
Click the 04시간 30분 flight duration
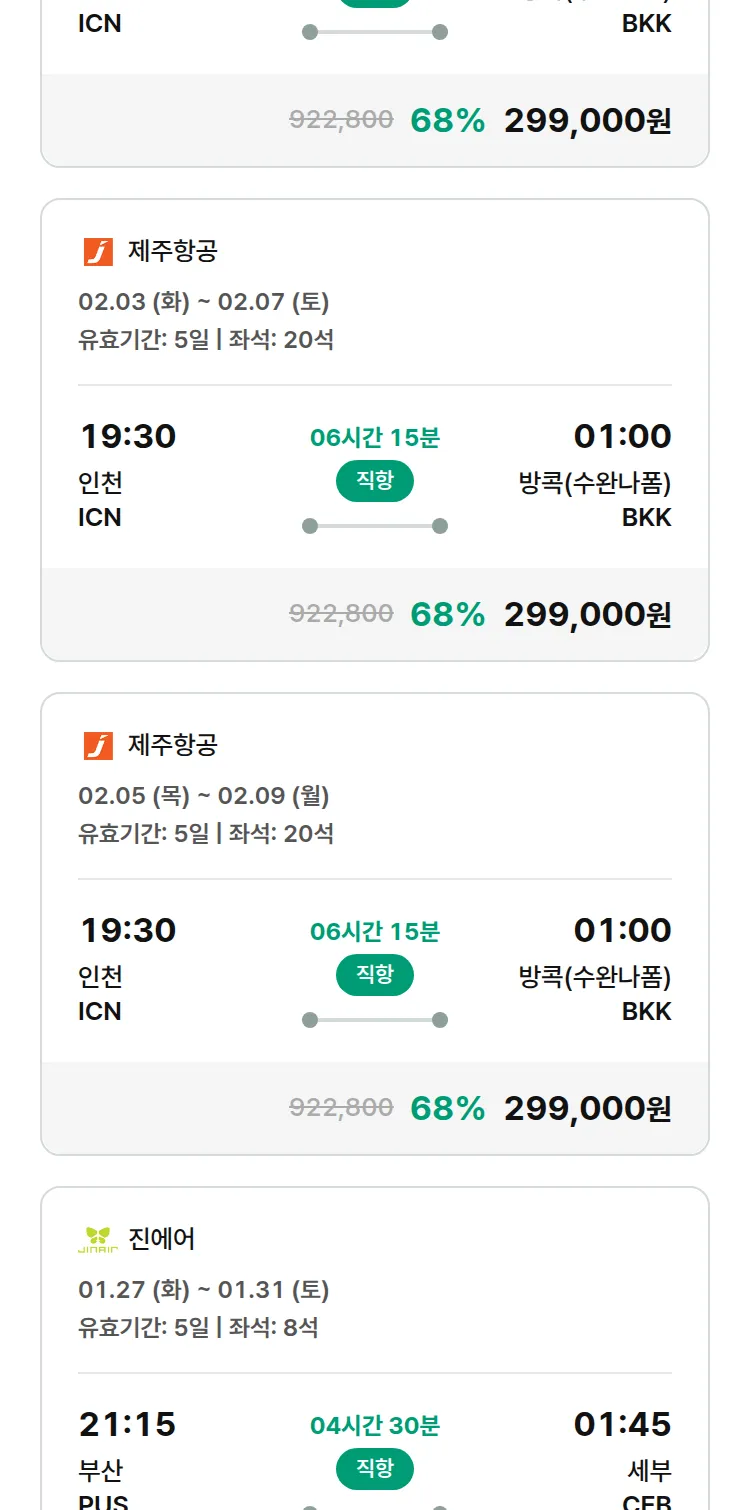point(375,1426)
